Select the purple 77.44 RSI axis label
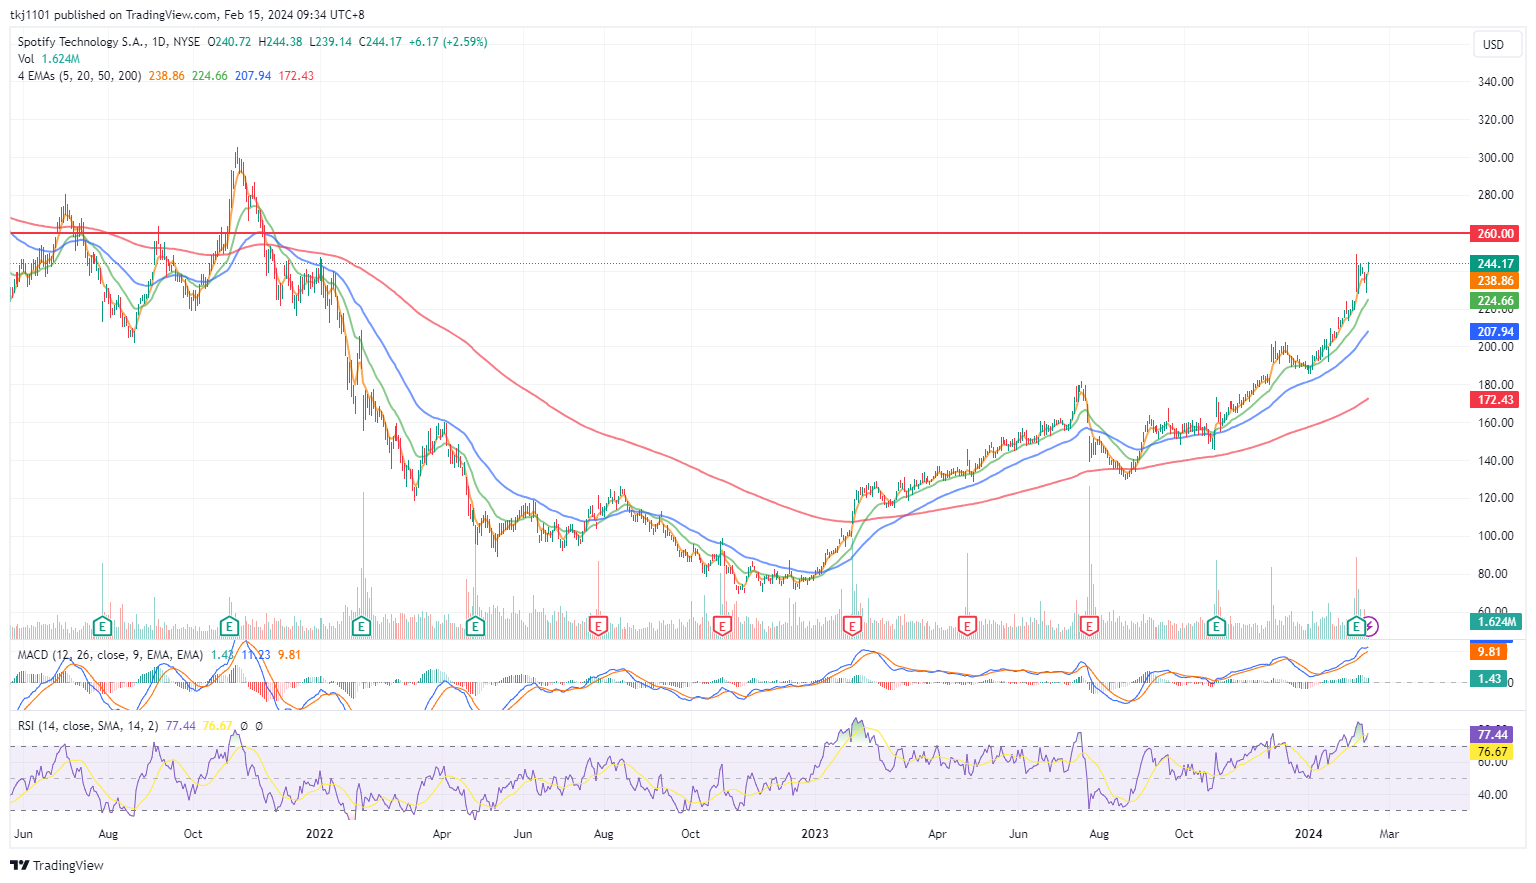 tap(1492, 735)
